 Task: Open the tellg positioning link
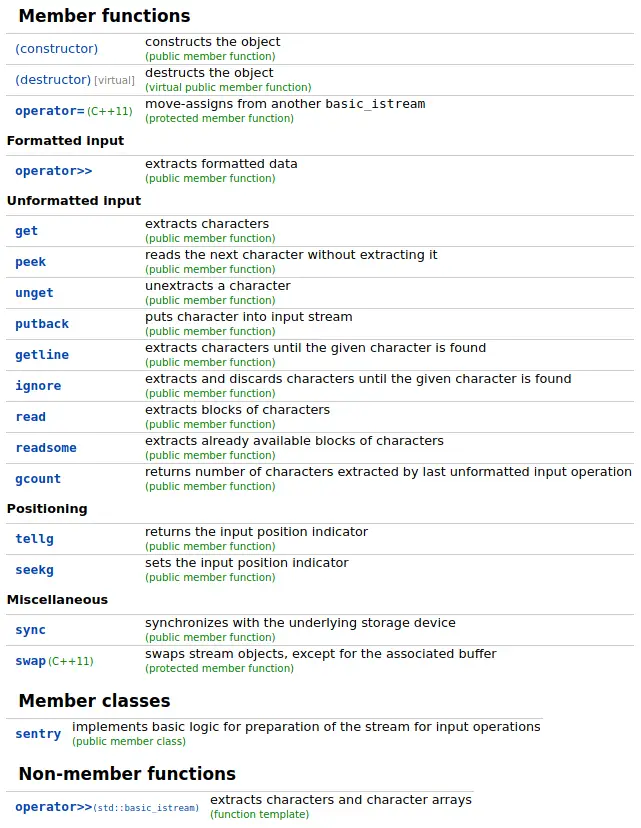click(34, 539)
